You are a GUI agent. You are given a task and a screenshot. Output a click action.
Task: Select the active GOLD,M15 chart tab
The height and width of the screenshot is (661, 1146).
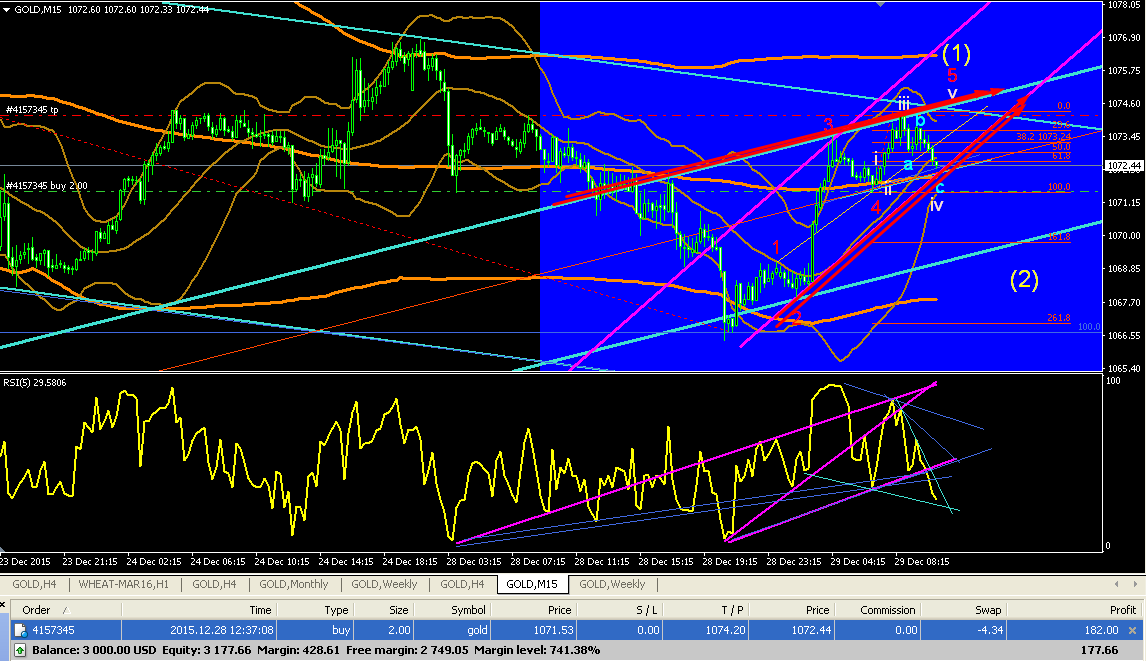[x=532, y=584]
